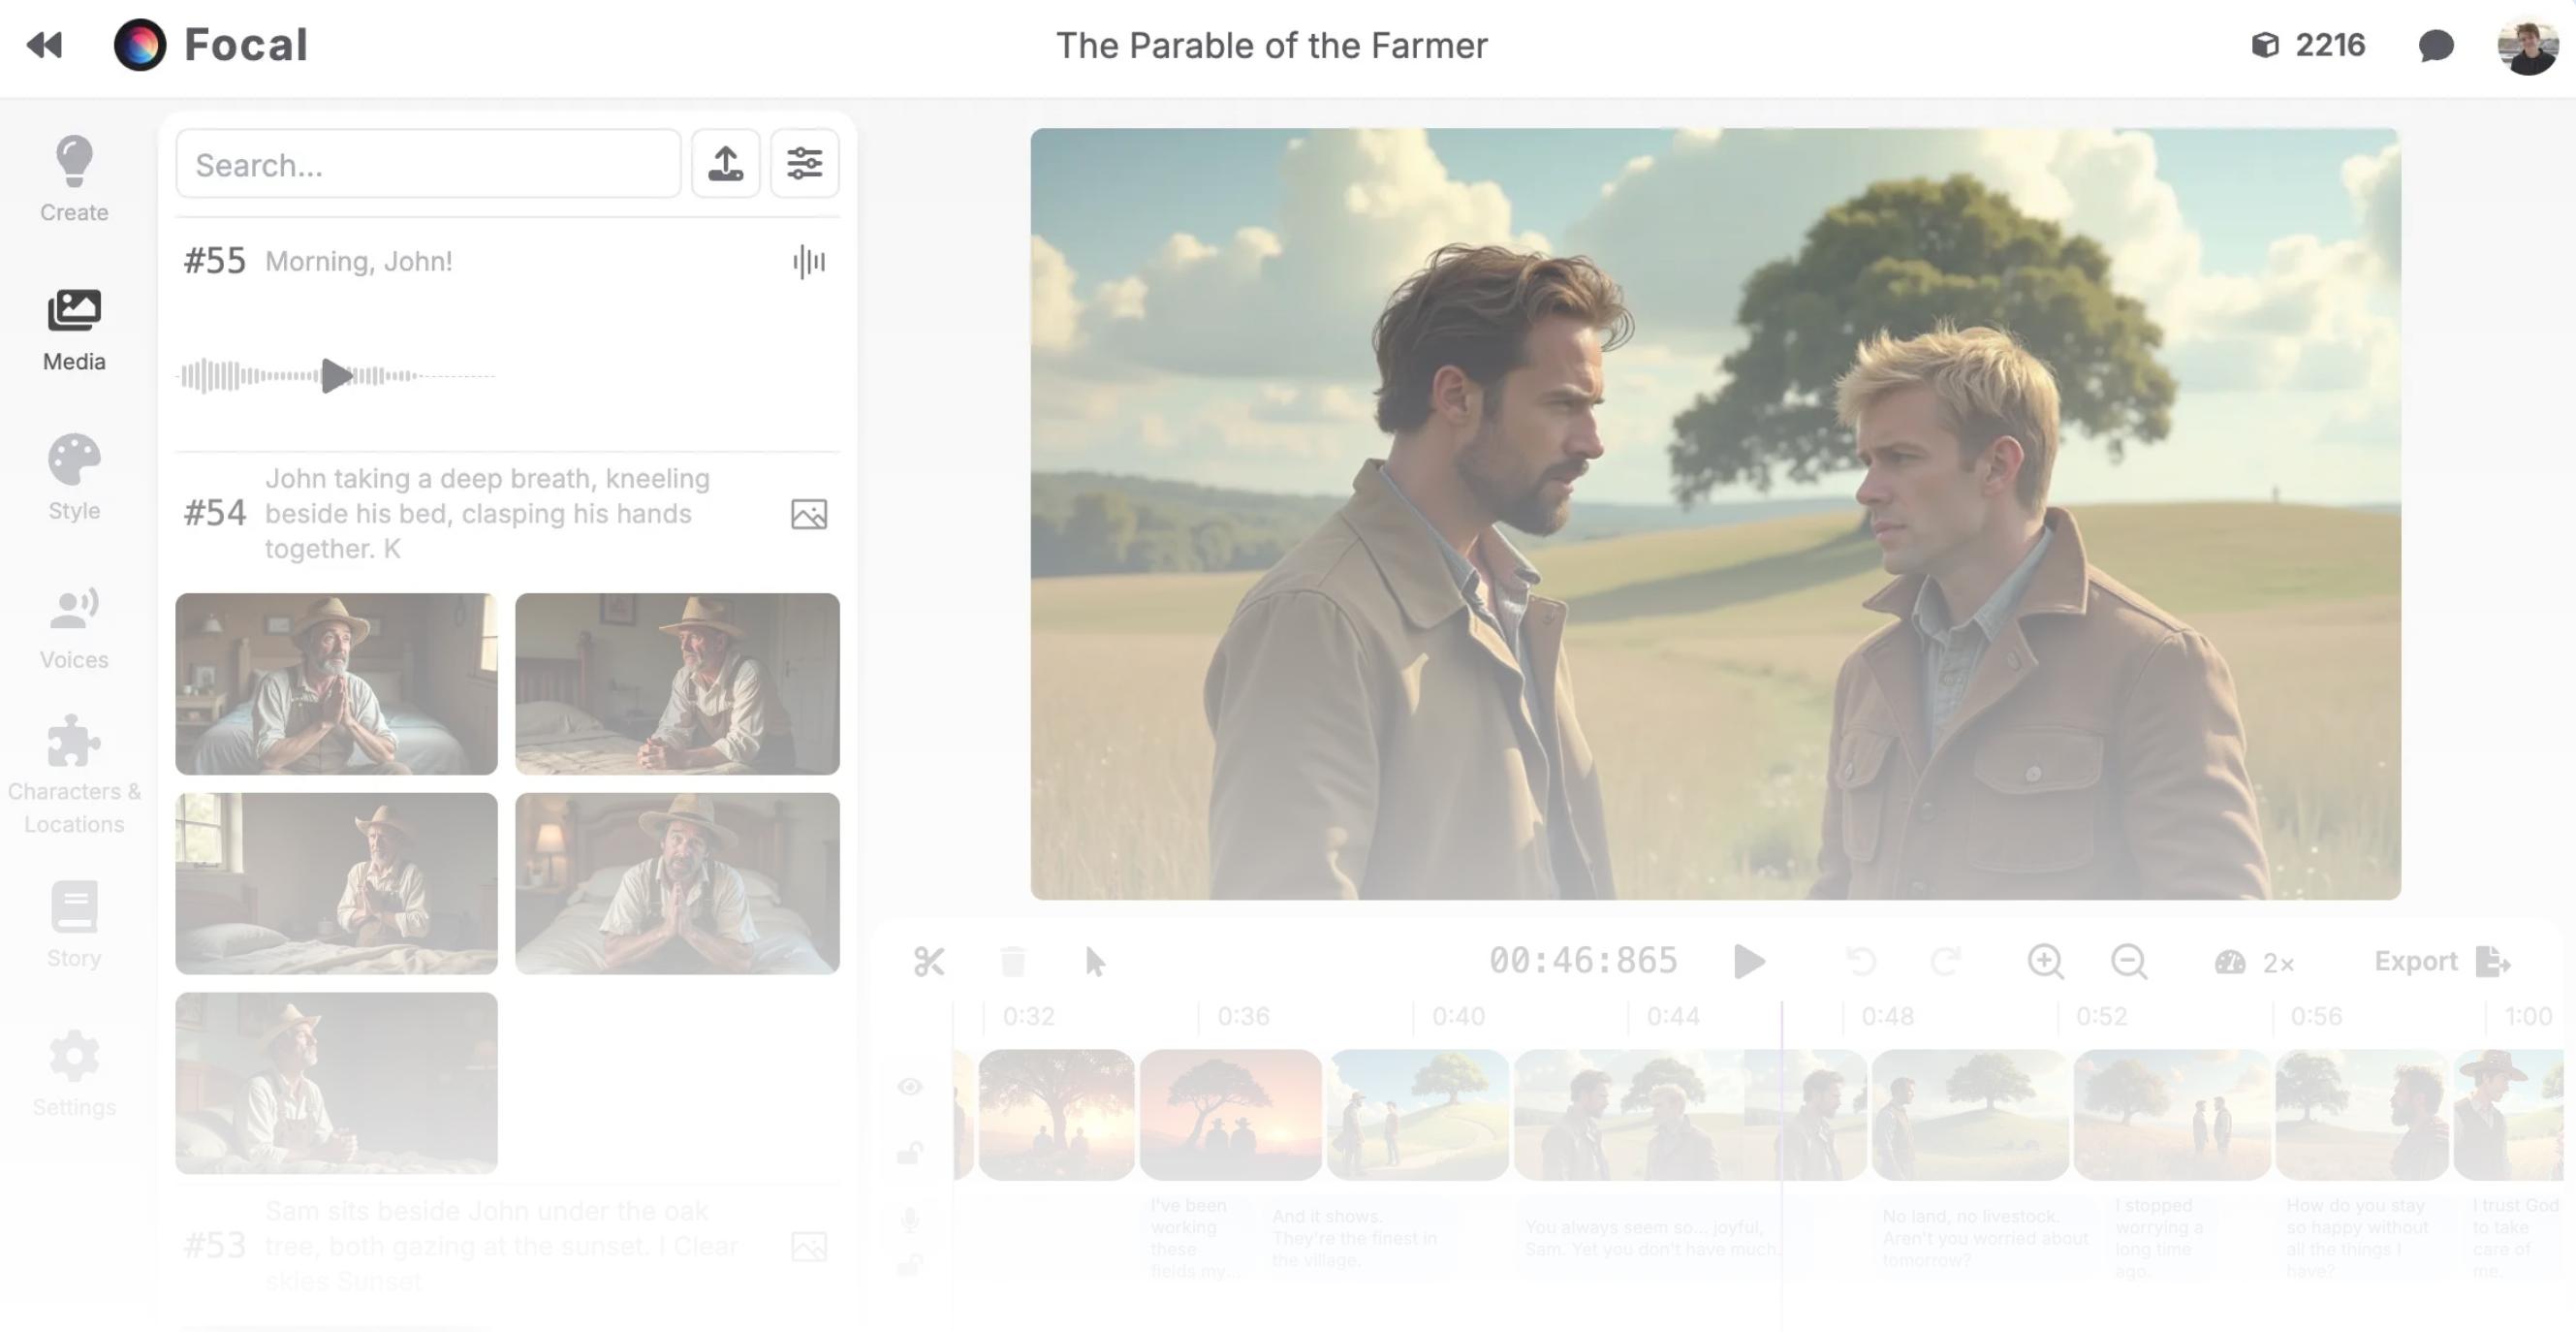2576x1332 pixels.
Task: Click the scissors cut tool
Action: (930, 960)
